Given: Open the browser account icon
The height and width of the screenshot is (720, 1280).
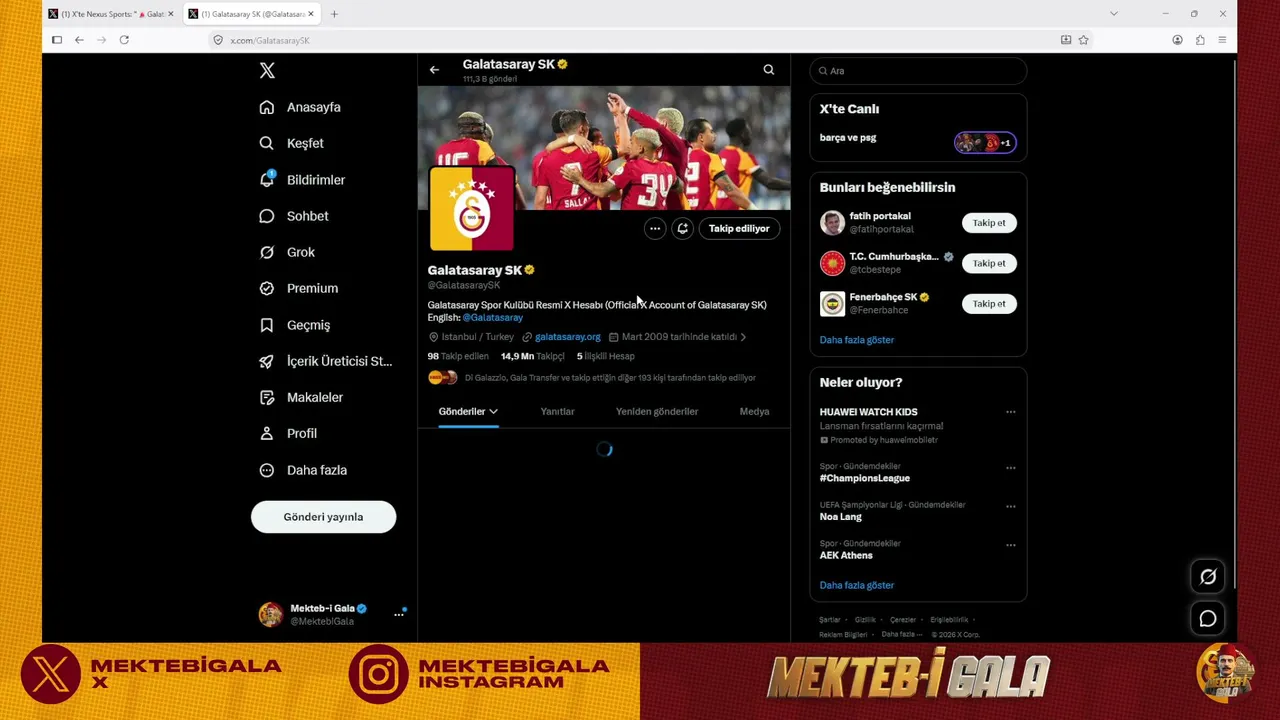Looking at the screenshot, I should (x=1177, y=40).
